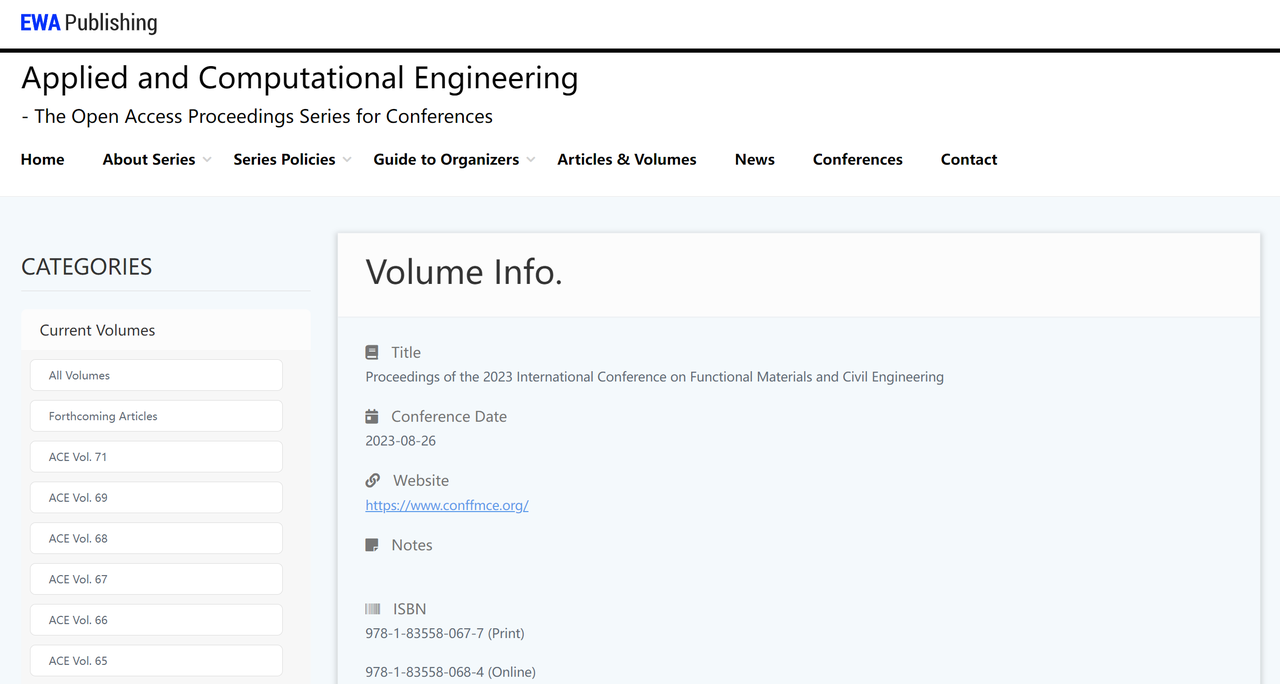Screen dimensions: 1280x684
Task: Click the barcode icon beside ISBN
Action: tap(373, 609)
